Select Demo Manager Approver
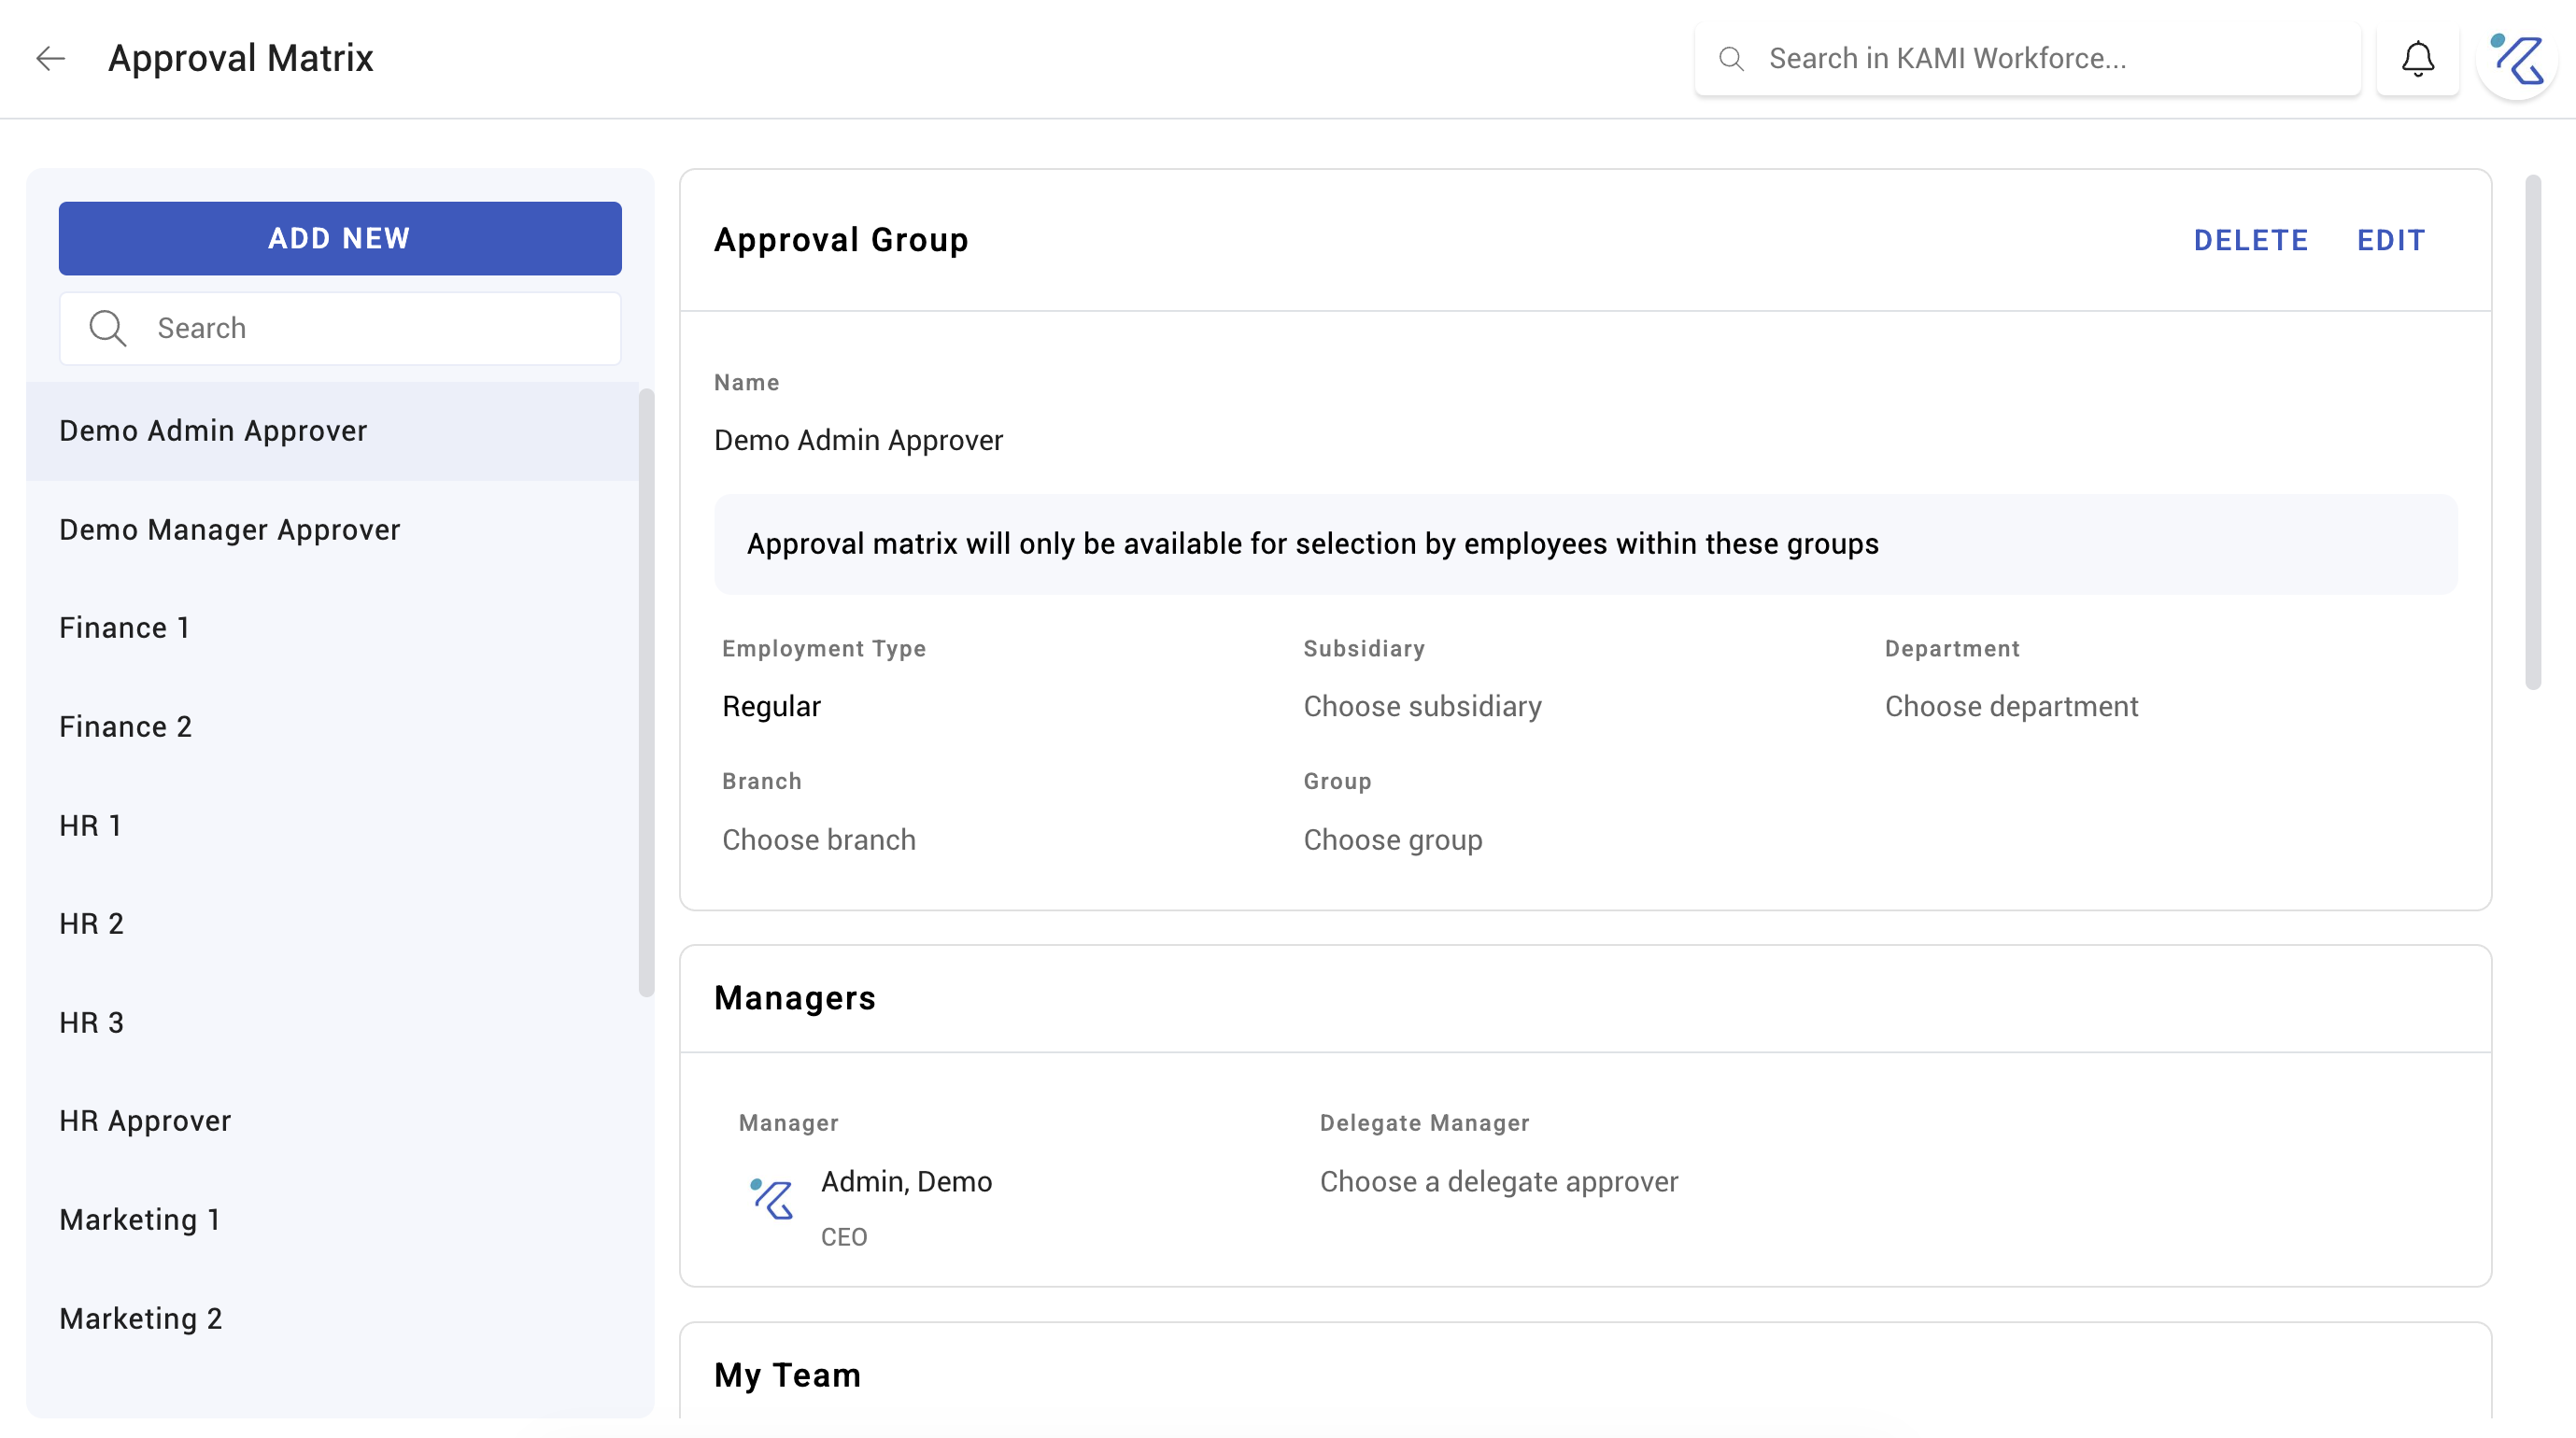The height and width of the screenshot is (1438, 2576). (332, 530)
